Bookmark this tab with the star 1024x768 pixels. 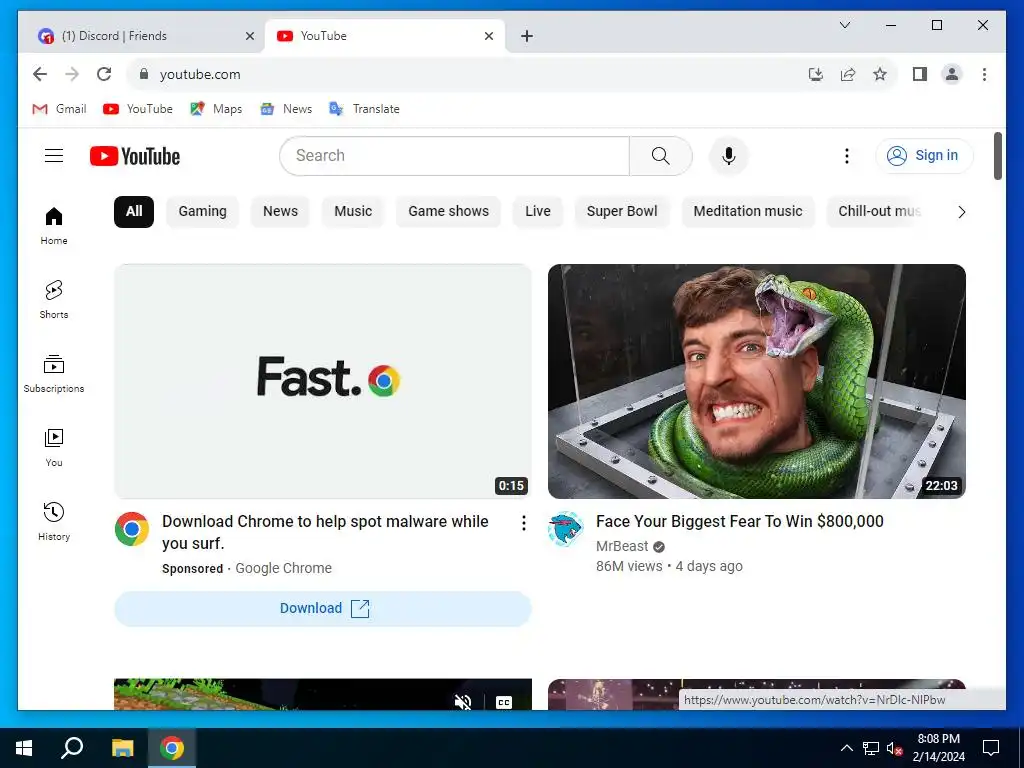(x=880, y=74)
